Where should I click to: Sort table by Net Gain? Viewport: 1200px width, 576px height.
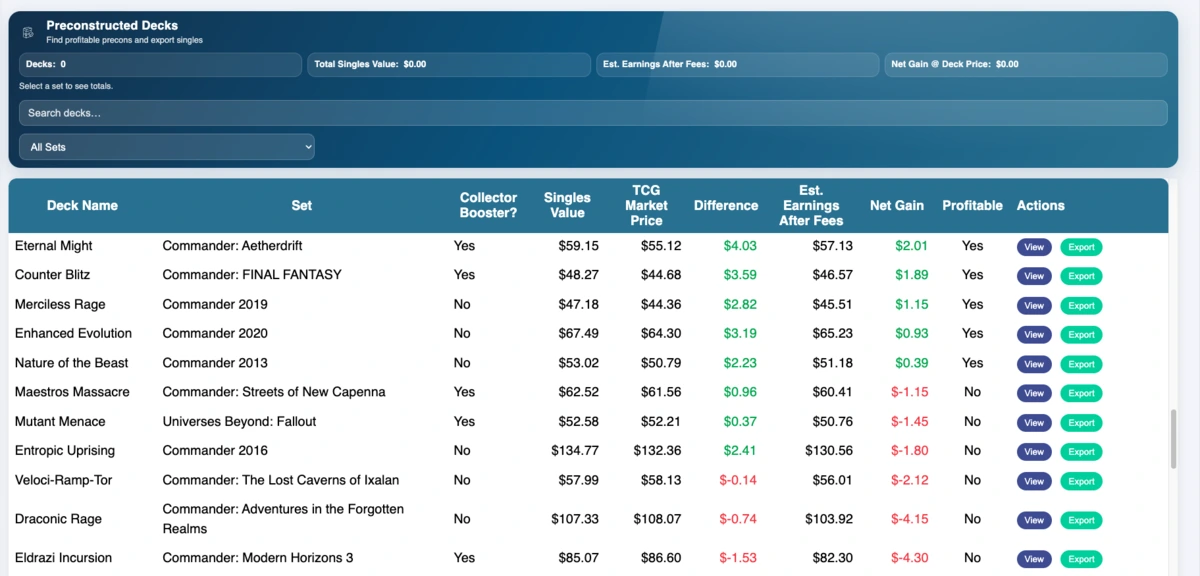coord(896,205)
